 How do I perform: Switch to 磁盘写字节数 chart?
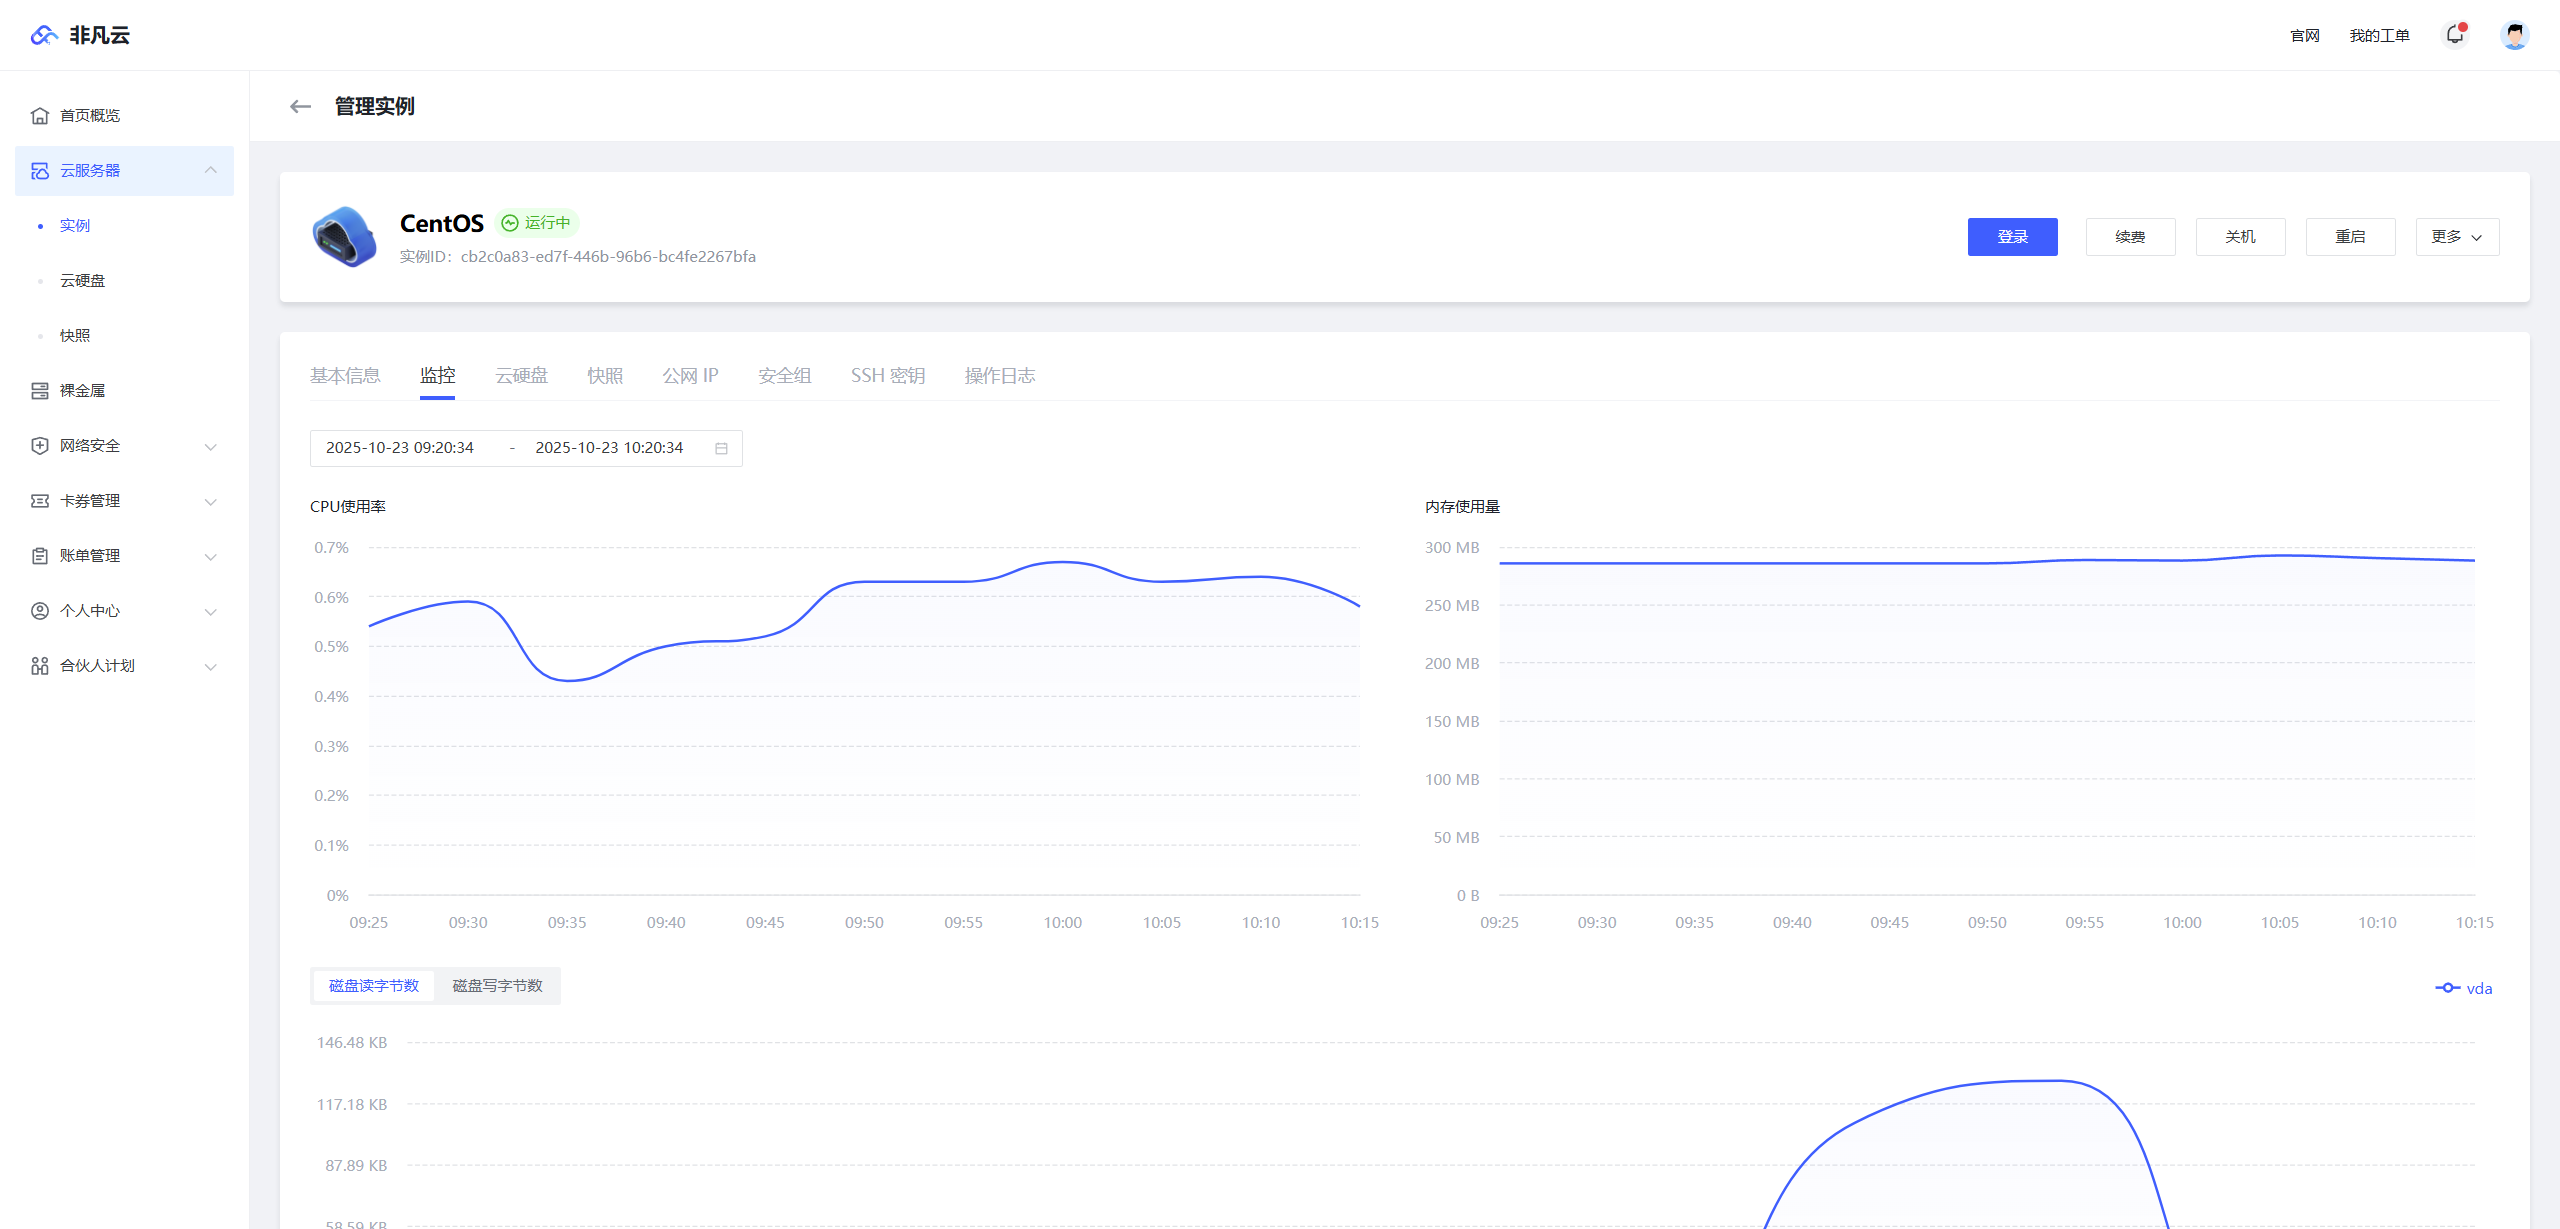tap(497, 986)
